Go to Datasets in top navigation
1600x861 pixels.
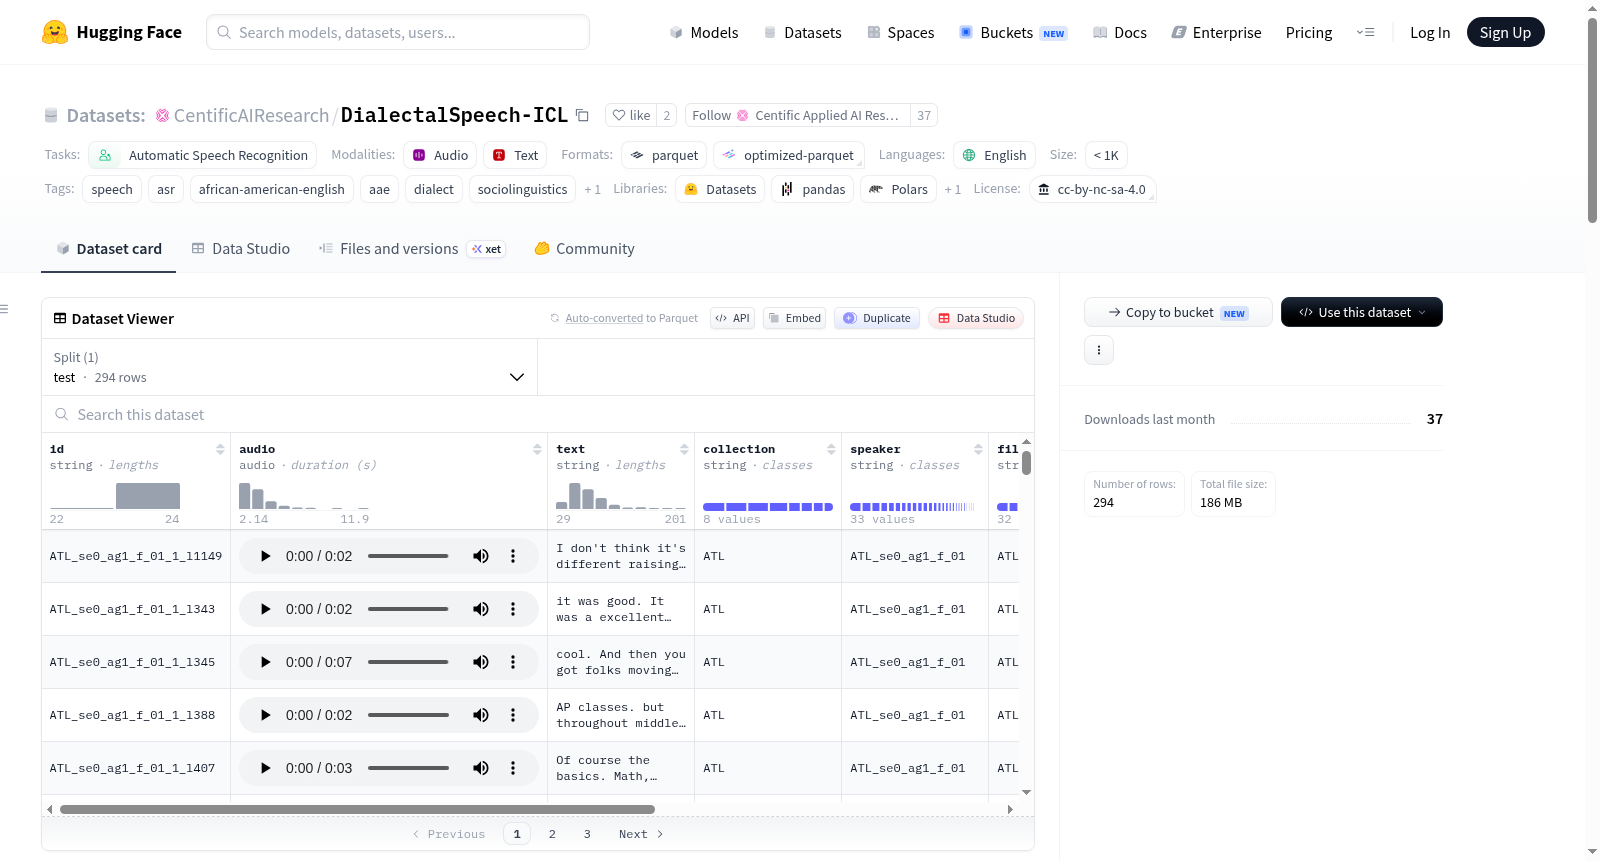802,32
